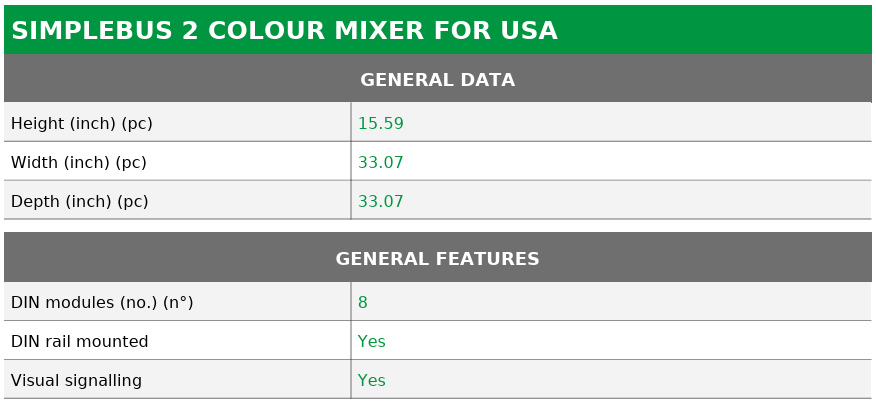Click the grey bar beside GENERAL FEATURES text
This screenshot has height=406, width=876.
click(x=704, y=259)
